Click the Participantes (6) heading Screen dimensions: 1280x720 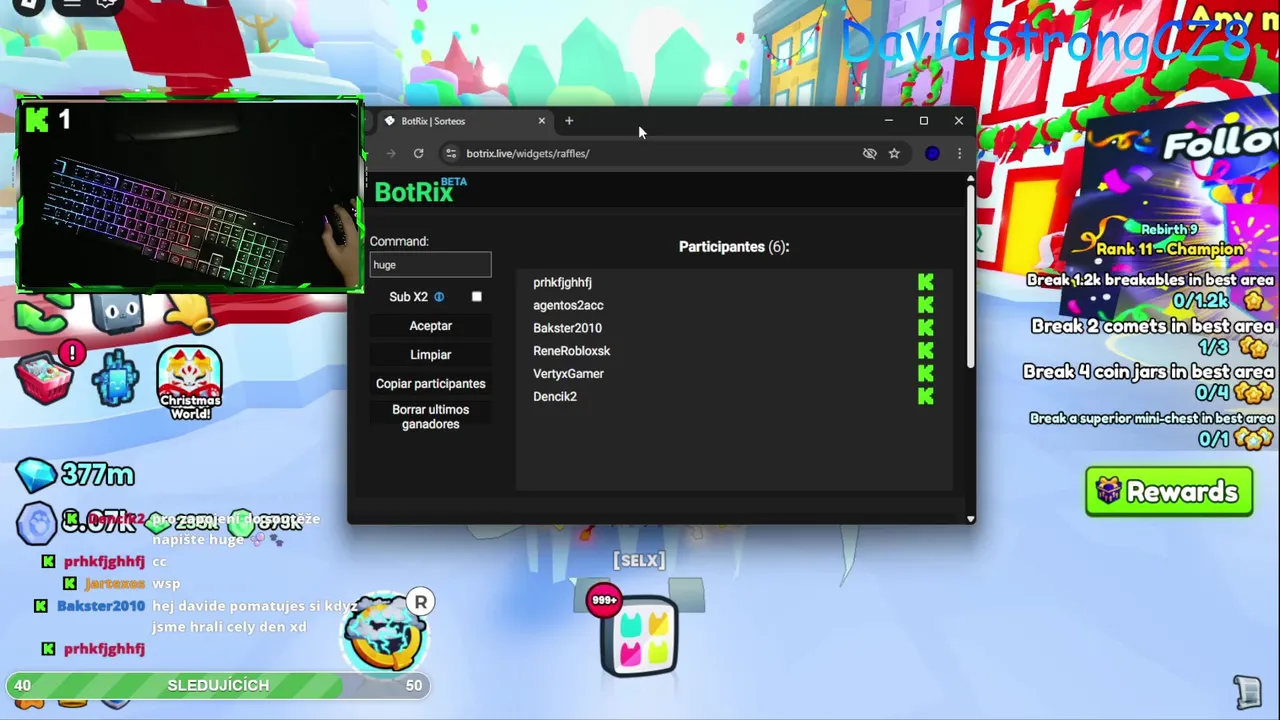coord(734,247)
